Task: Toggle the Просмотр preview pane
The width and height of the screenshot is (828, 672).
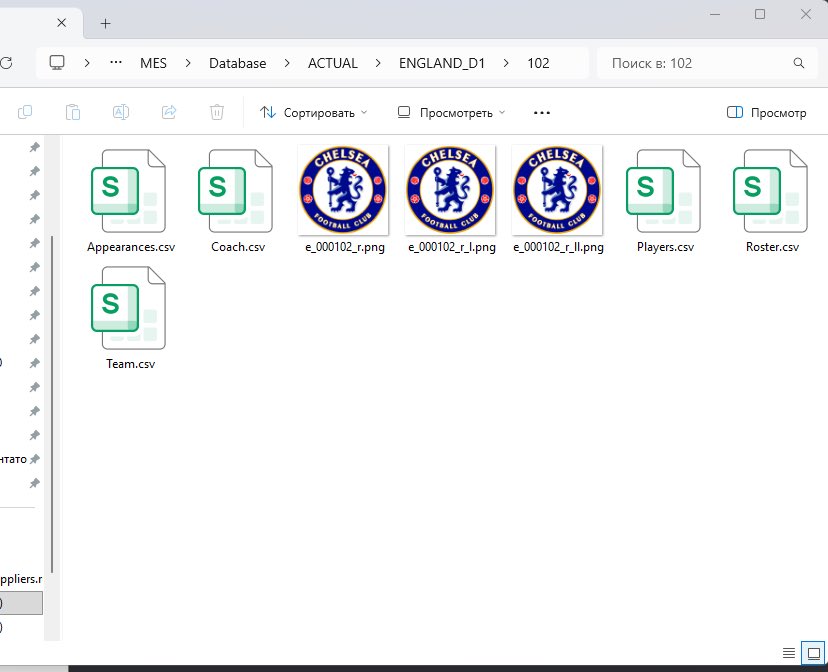Action: [x=767, y=112]
